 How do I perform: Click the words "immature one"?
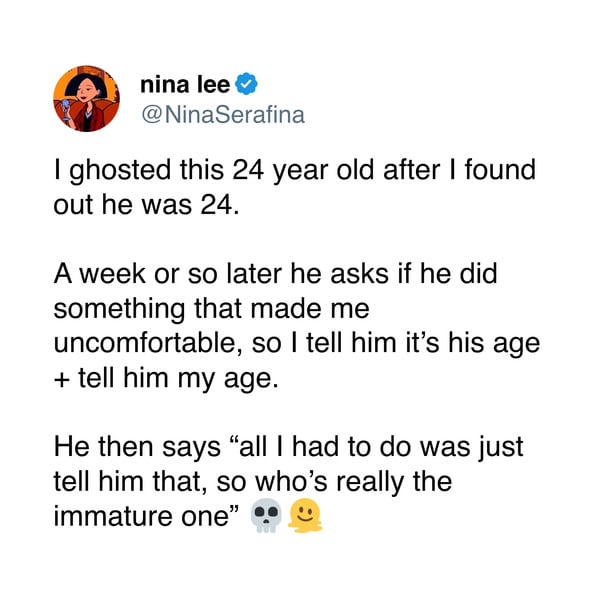[141, 517]
